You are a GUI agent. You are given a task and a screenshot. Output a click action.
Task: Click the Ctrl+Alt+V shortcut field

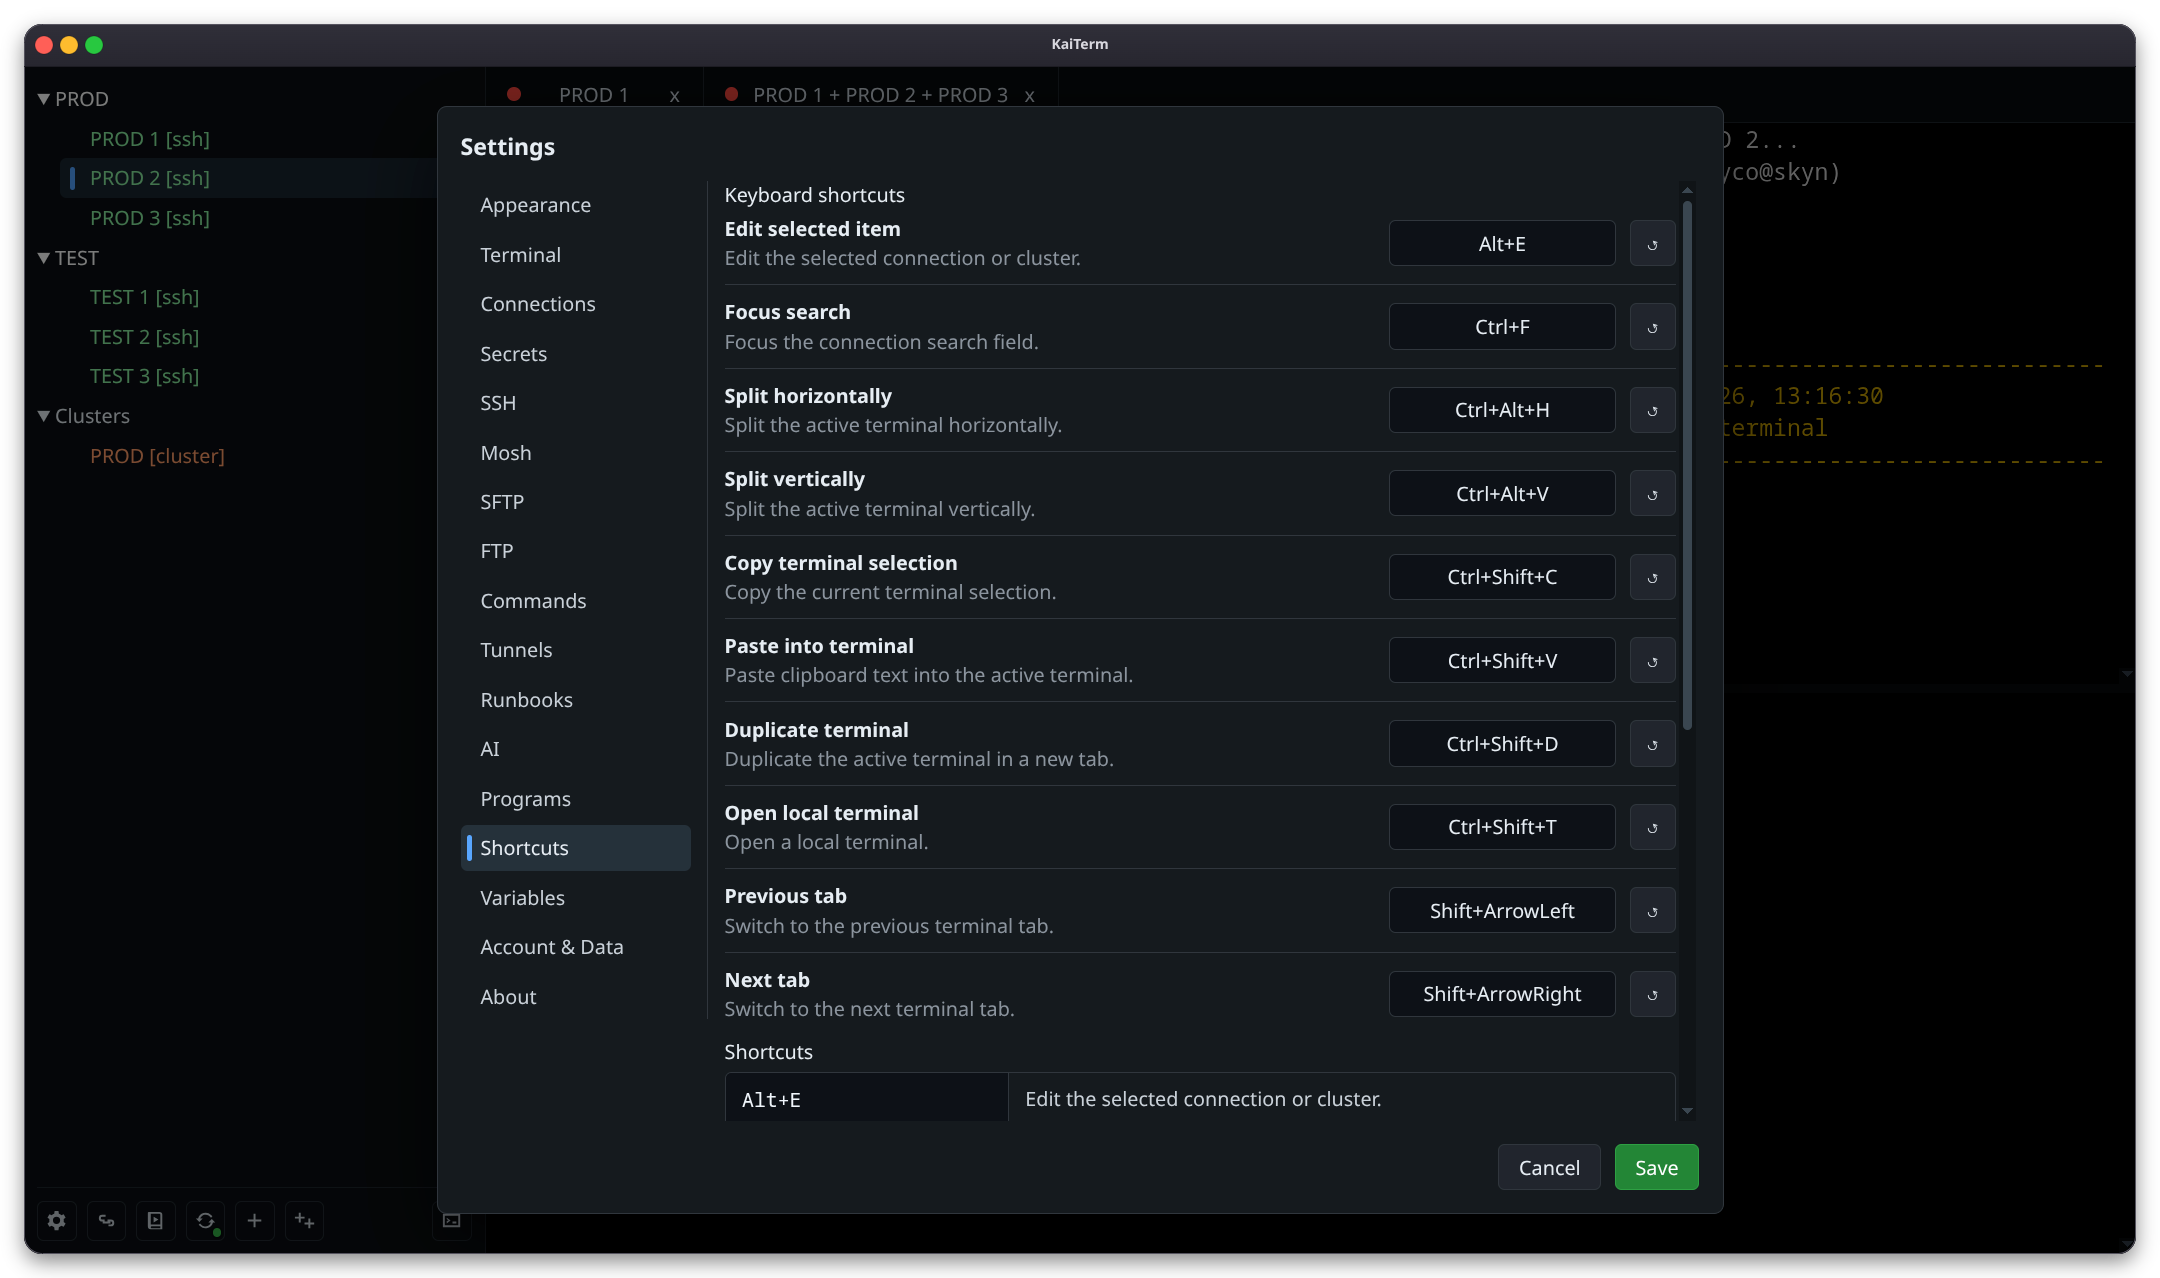pyautogui.click(x=1502, y=494)
